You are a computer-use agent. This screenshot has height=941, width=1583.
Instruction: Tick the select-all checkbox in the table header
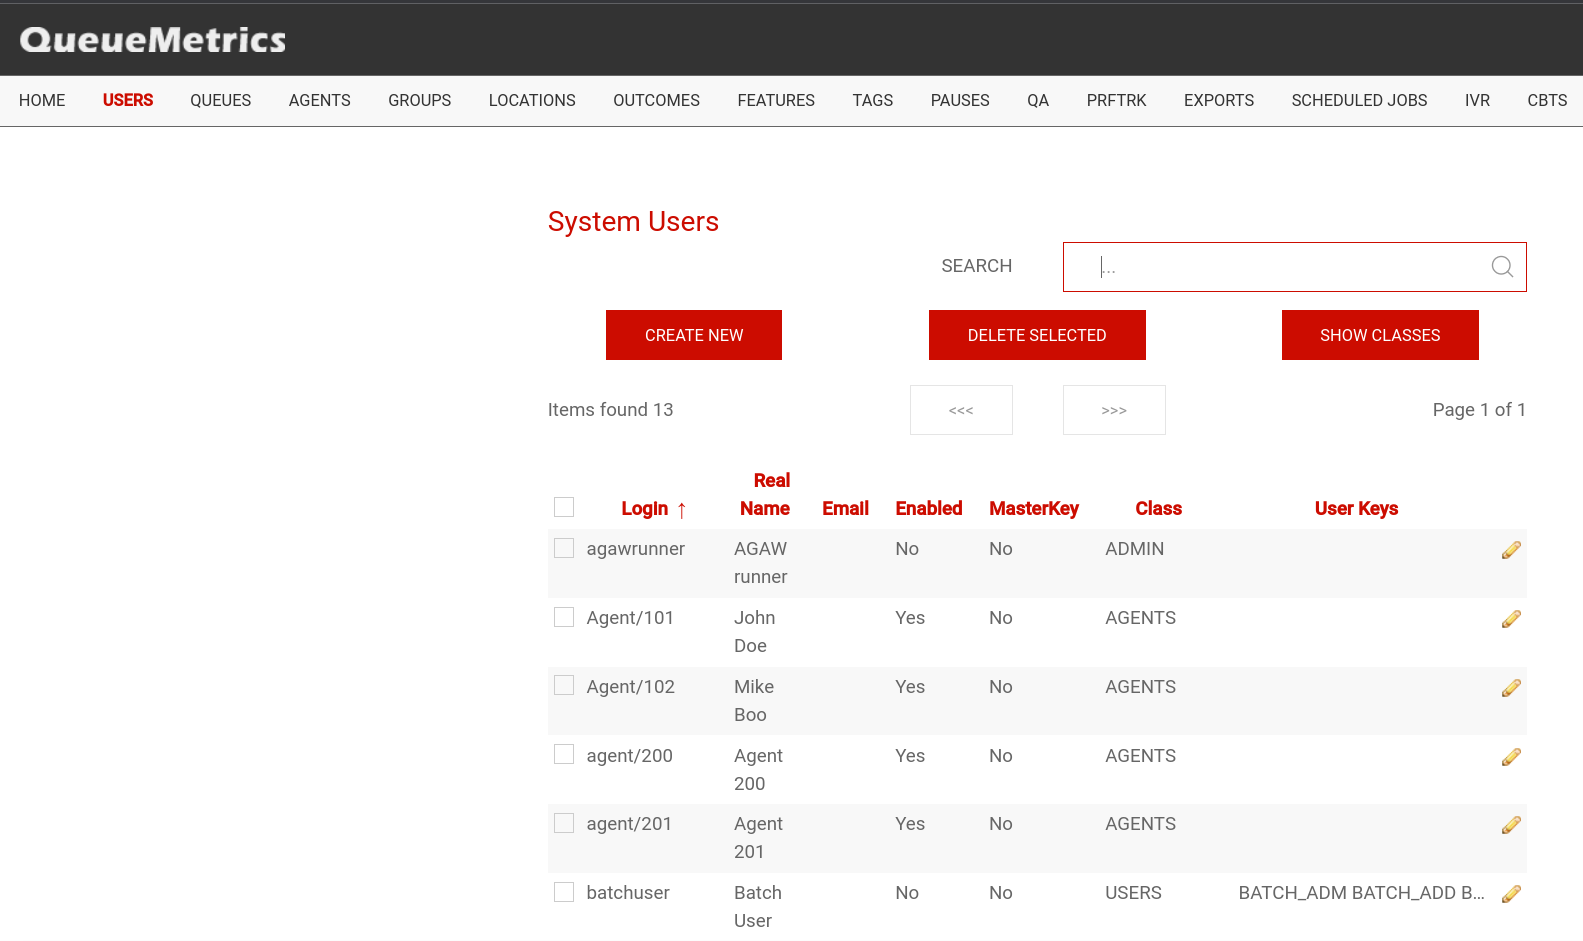[564, 507]
